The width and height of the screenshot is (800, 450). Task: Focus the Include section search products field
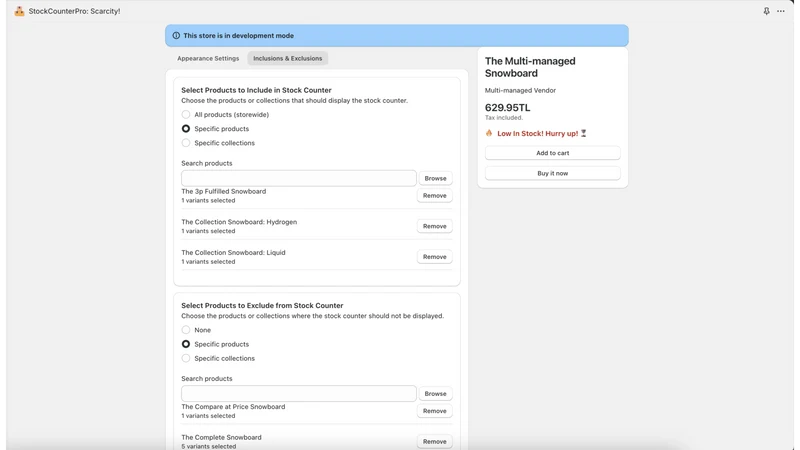pyautogui.click(x=298, y=178)
